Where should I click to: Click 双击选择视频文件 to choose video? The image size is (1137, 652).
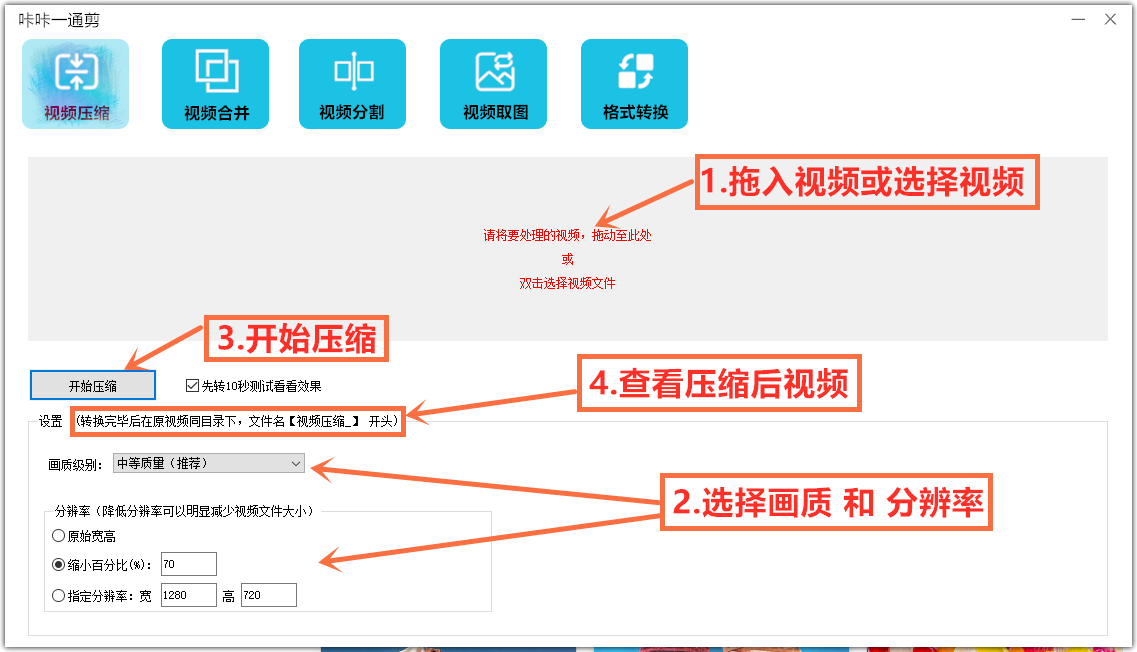566,283
